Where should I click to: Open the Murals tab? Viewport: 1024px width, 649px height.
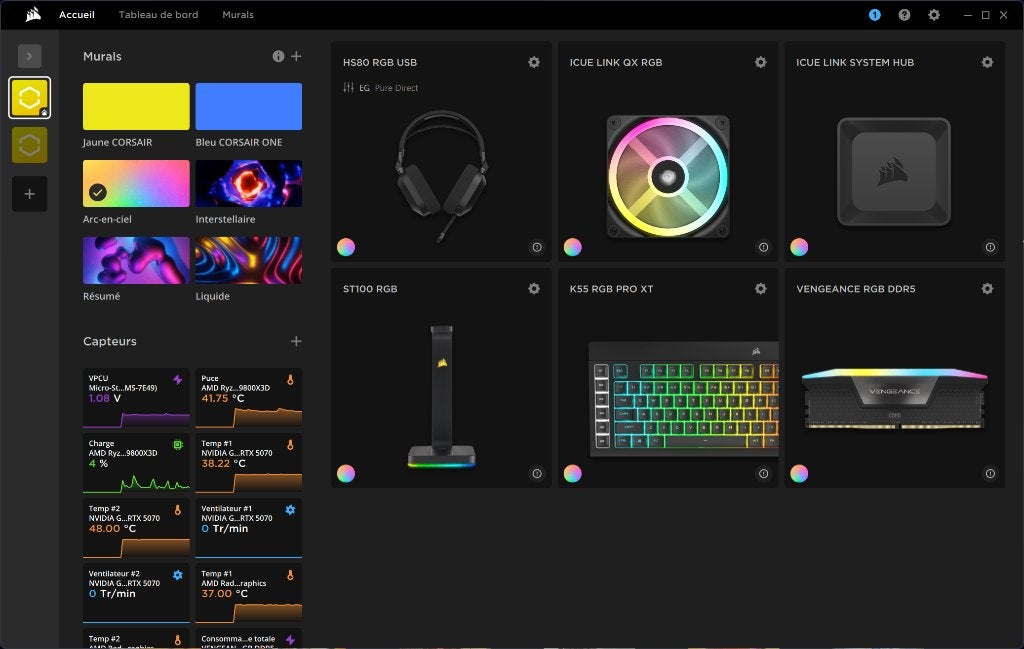click(238, 14)
